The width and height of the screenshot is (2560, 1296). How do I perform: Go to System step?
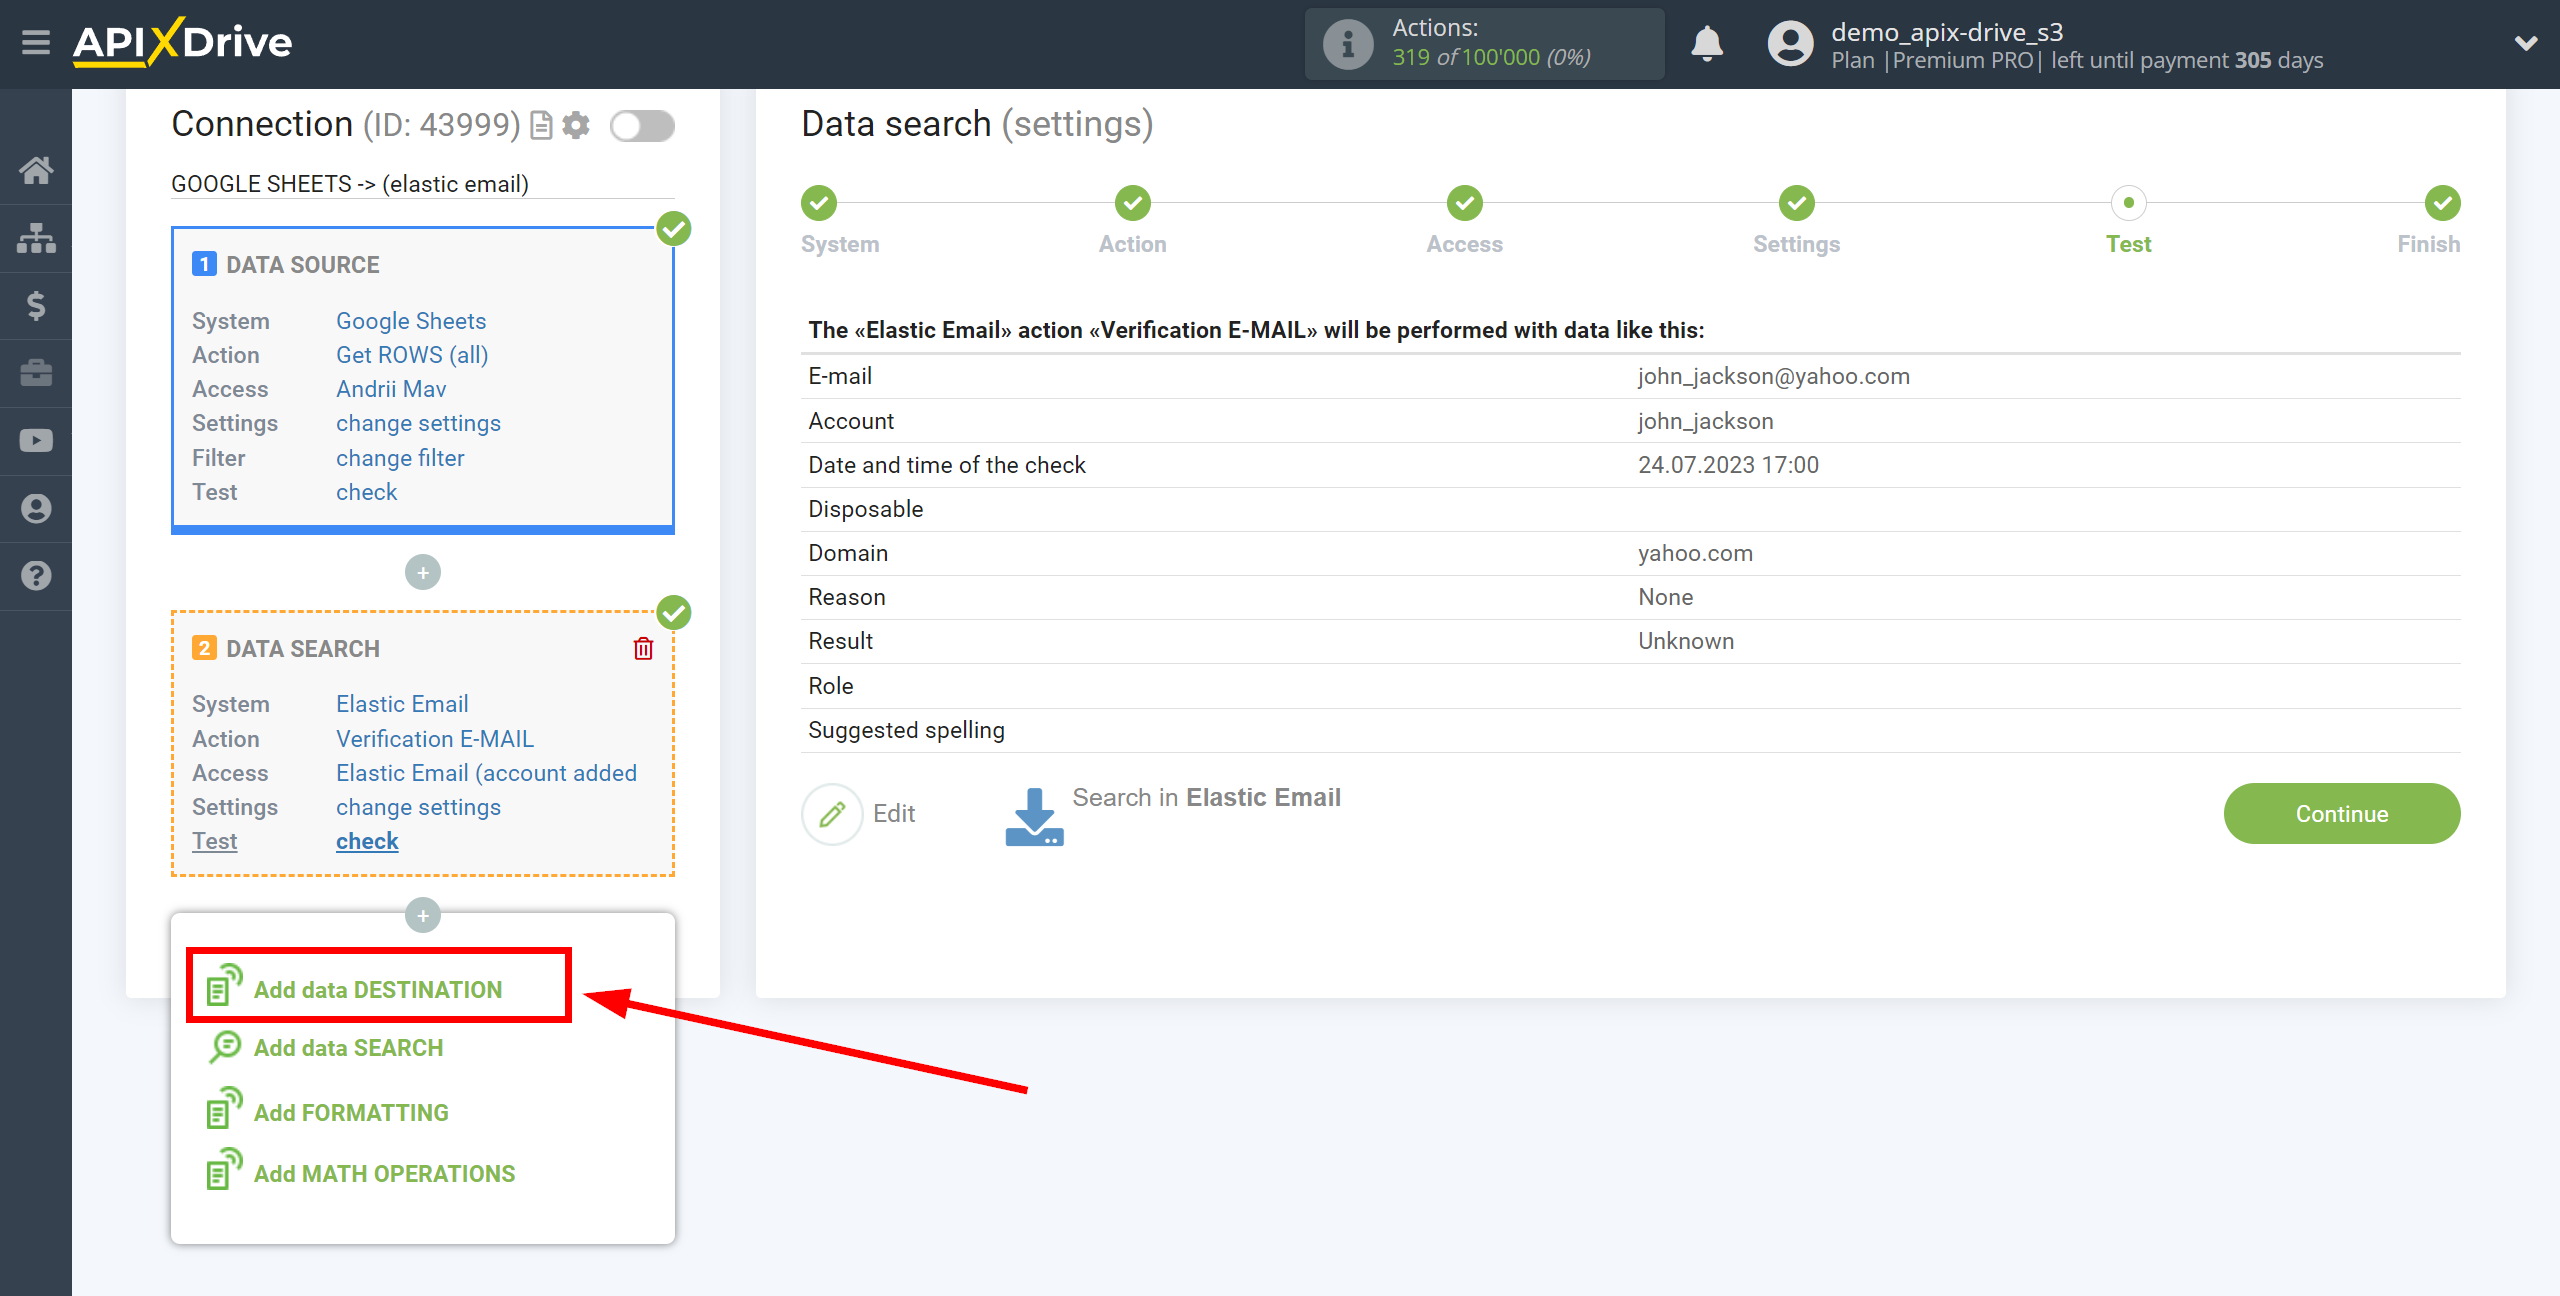pos(820,203)
